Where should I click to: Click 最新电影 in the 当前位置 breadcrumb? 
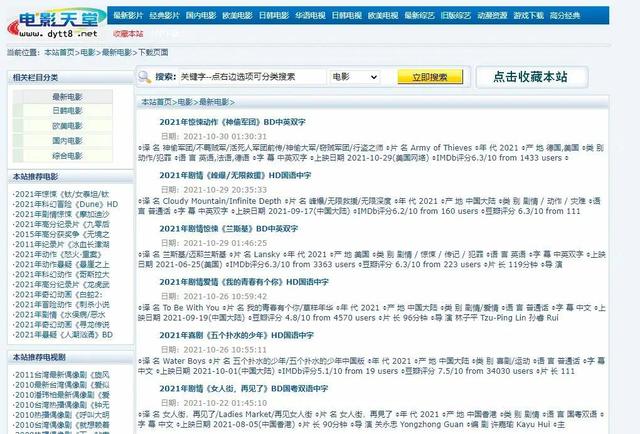click(117, 52)
